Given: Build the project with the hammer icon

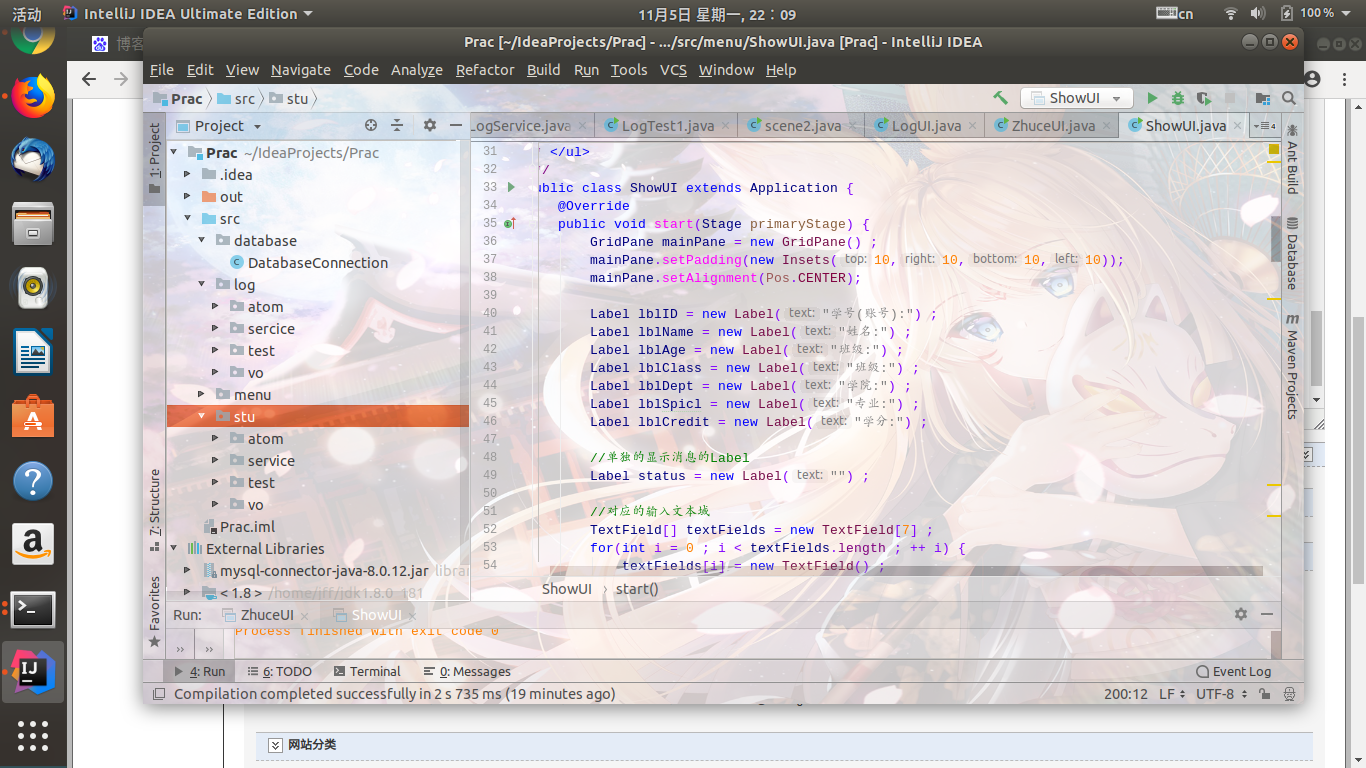Looking at the screenshot, I should click(1000, 98).
